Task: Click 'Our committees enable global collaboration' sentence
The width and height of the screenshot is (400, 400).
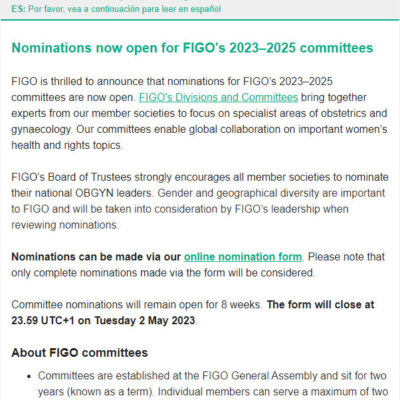Action: [232, 129]
